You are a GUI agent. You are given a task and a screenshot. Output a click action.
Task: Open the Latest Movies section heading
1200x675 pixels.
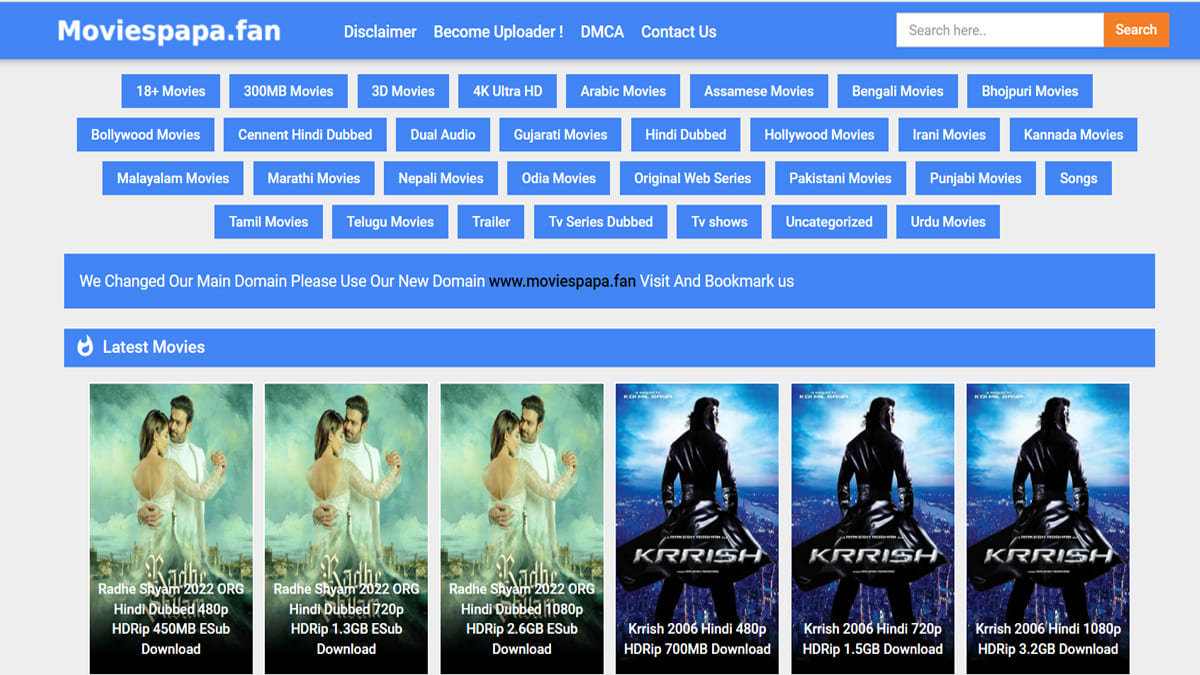tap(154, 347)
